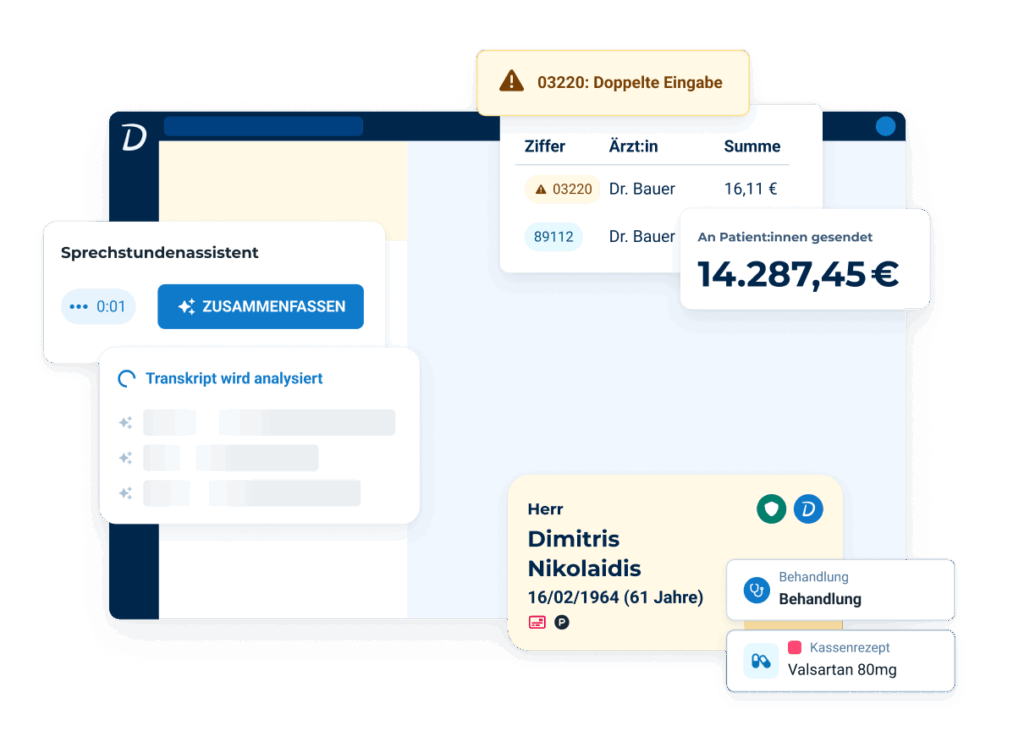Click the Summe column header

752,146
